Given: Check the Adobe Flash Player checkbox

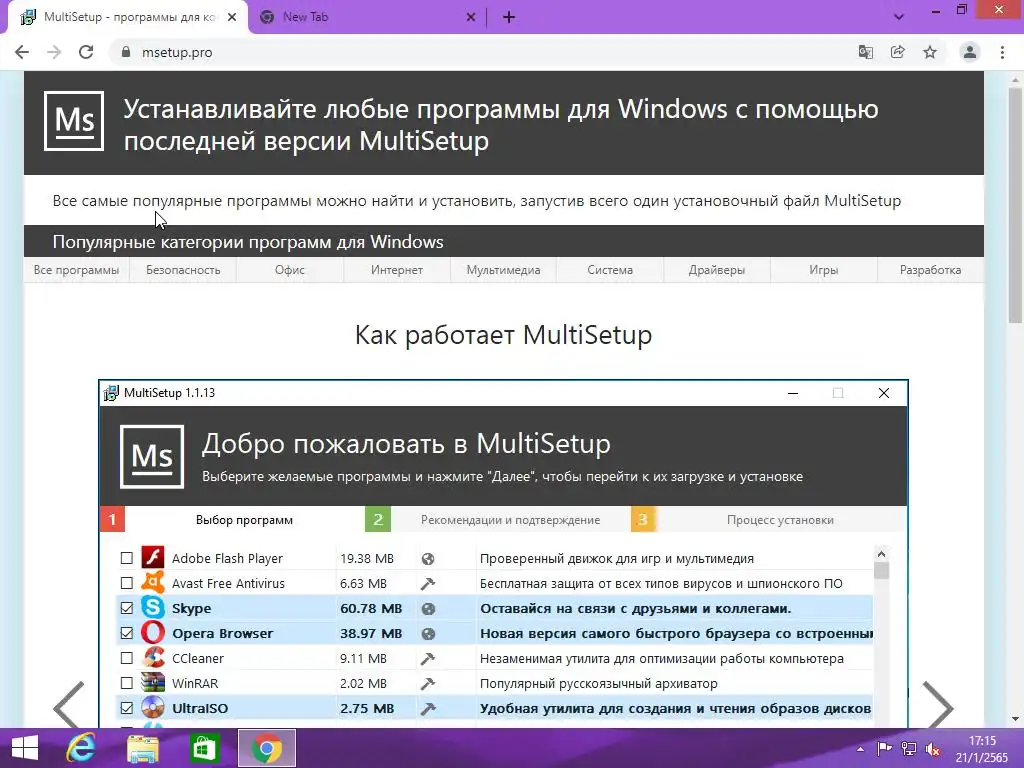Looking at the screenshot, I should point(127,558).
